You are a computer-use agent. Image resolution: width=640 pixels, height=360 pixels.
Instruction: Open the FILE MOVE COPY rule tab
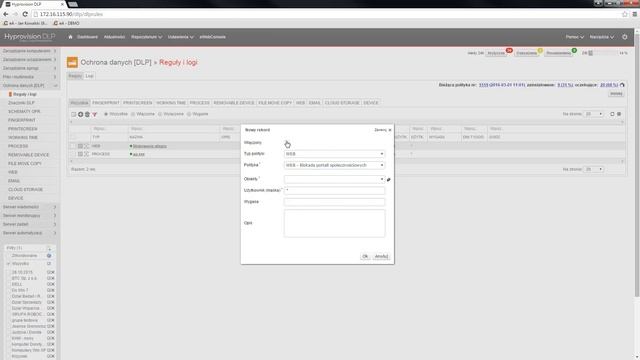click(x=275, y=103)
